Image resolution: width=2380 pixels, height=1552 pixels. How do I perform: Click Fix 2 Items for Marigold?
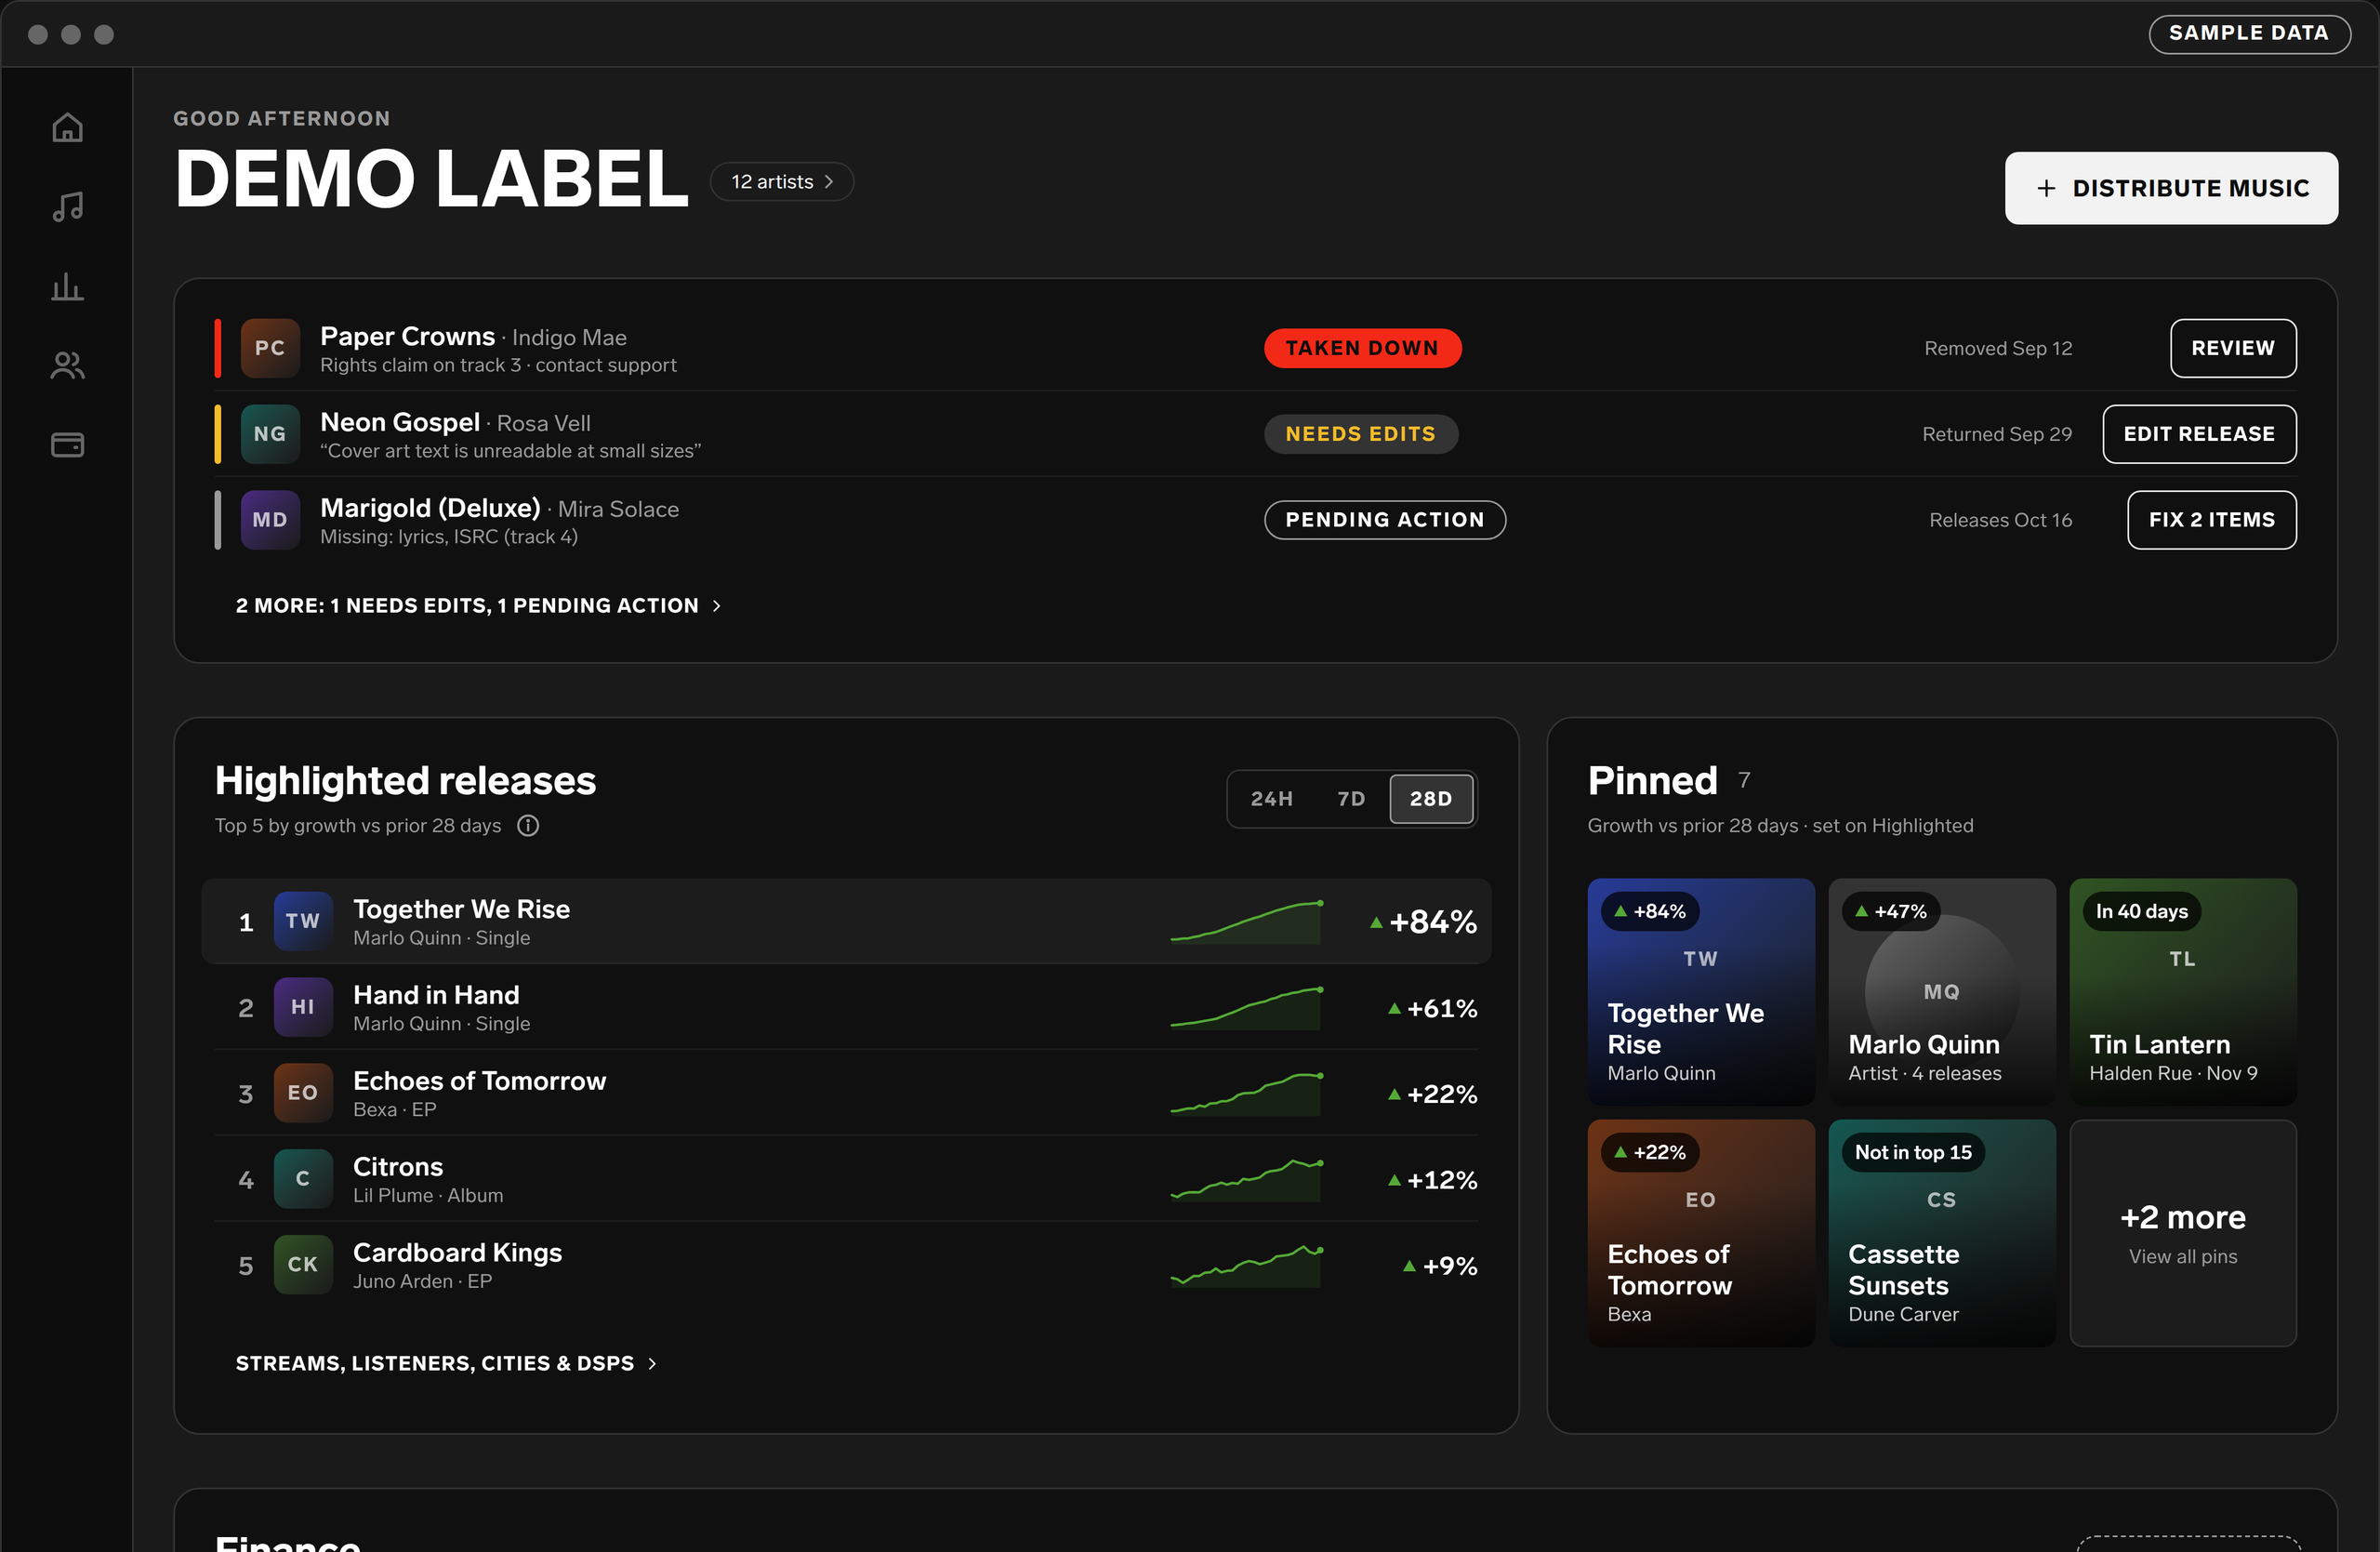pyautogui.click(x=2212, y=520)
